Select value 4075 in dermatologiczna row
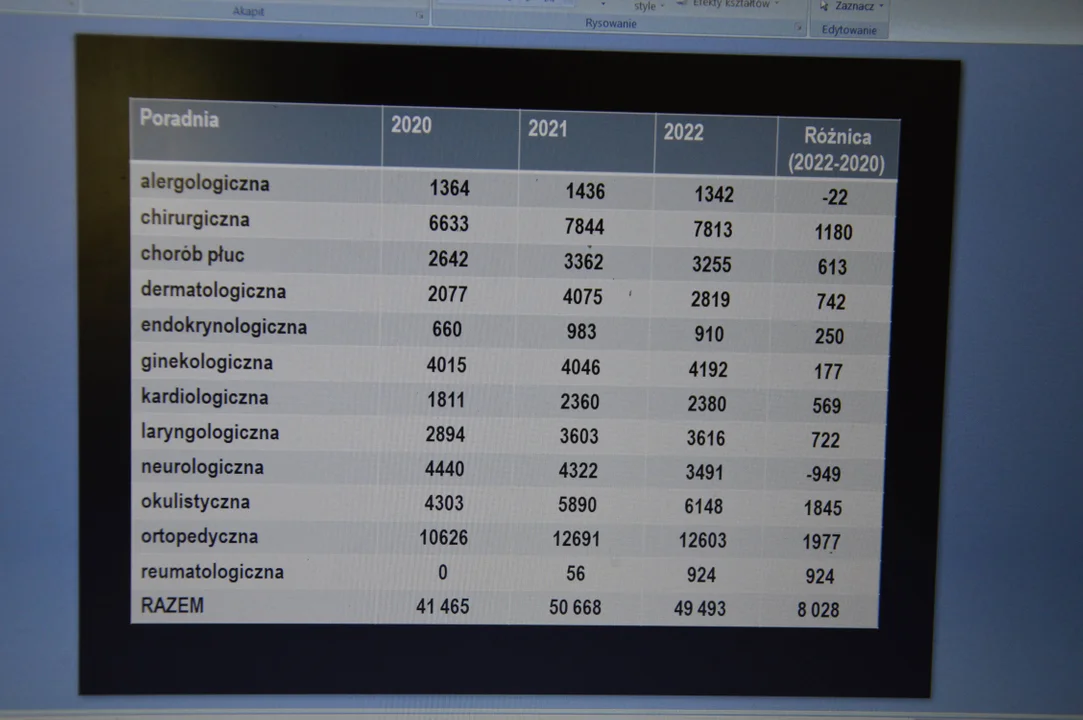Viewport: 1083px width, 720px height. (582, 297)
